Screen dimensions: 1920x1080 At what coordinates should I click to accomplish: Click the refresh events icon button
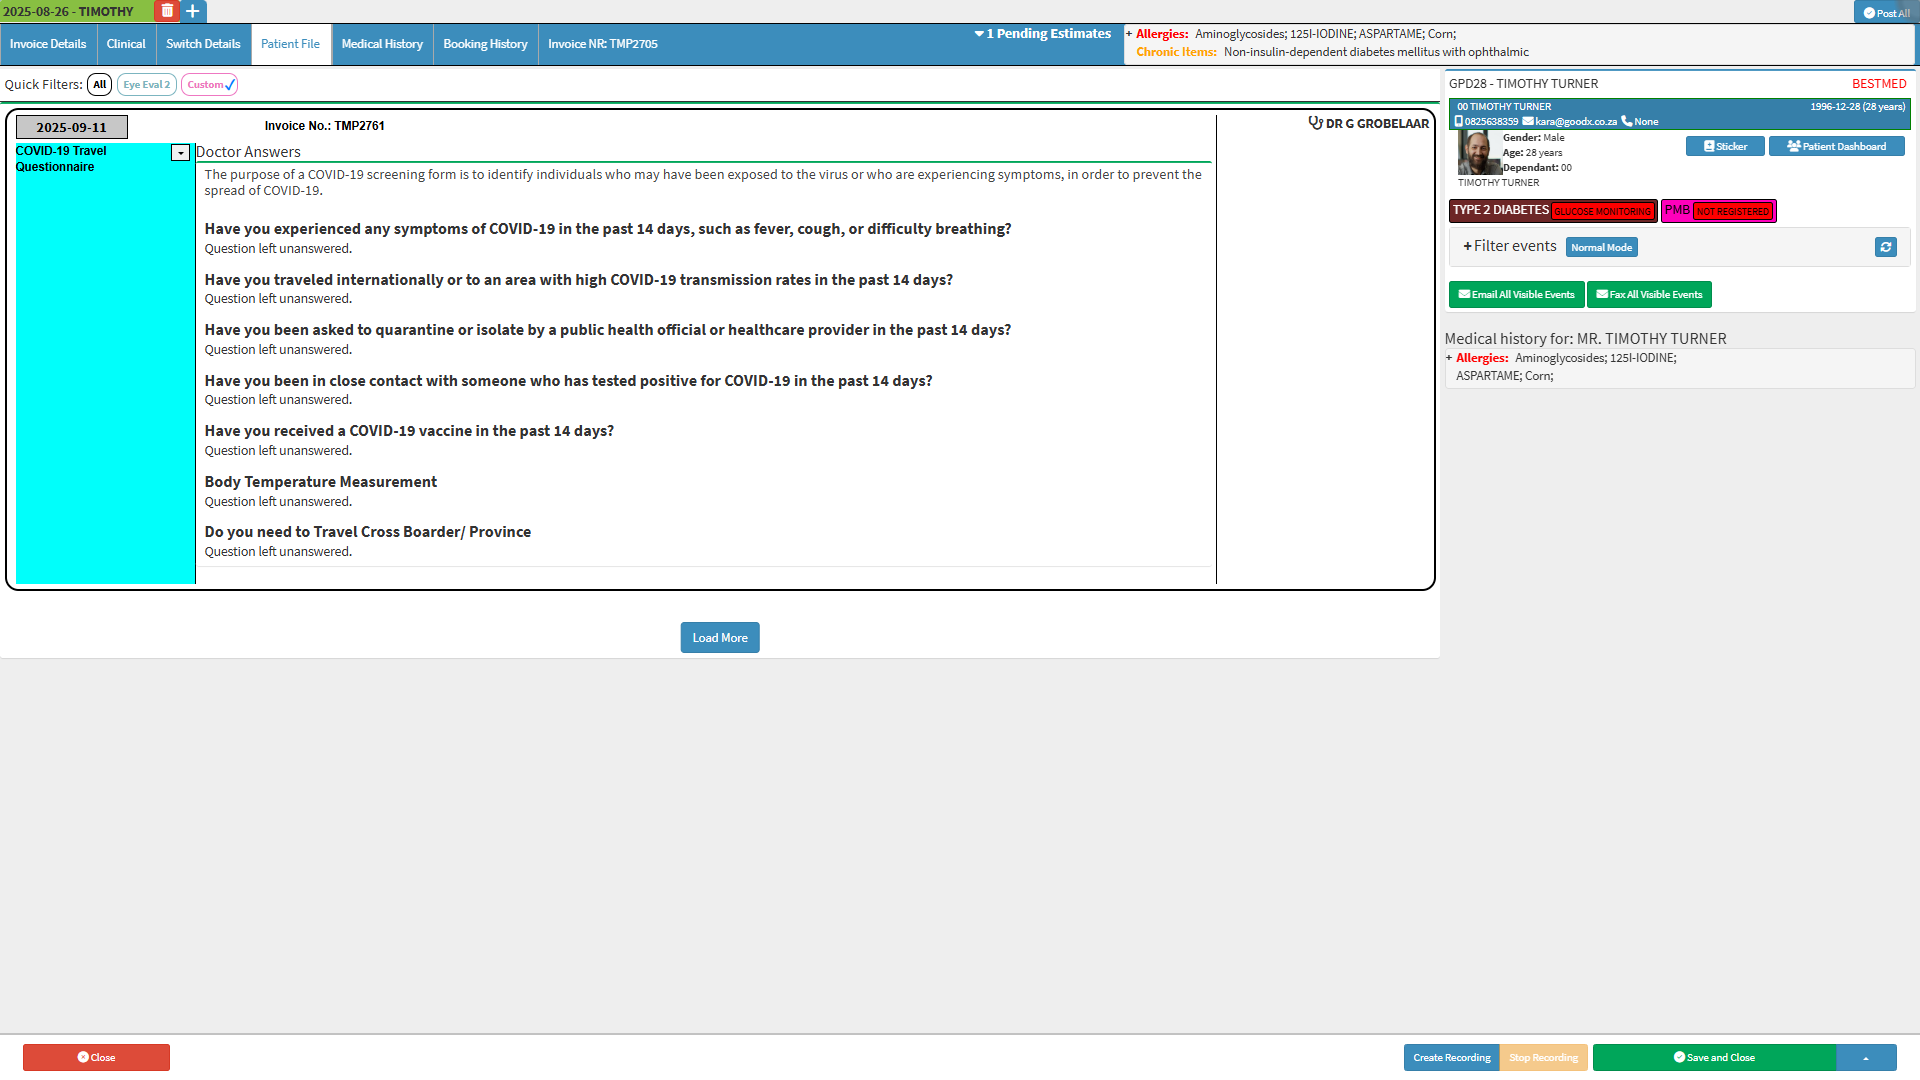pos(1885,247)
